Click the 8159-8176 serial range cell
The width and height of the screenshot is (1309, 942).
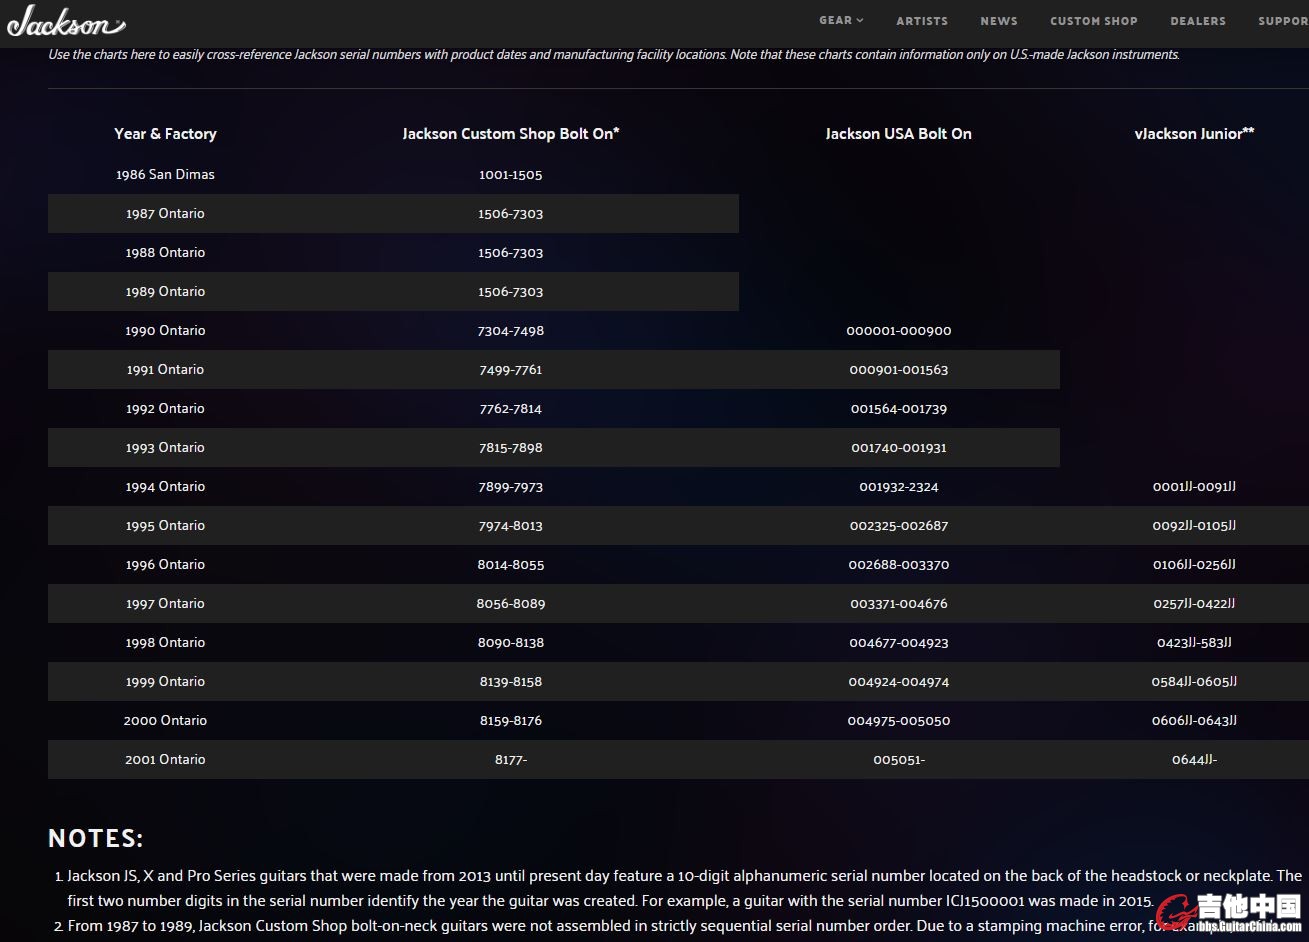coord(510,721)
